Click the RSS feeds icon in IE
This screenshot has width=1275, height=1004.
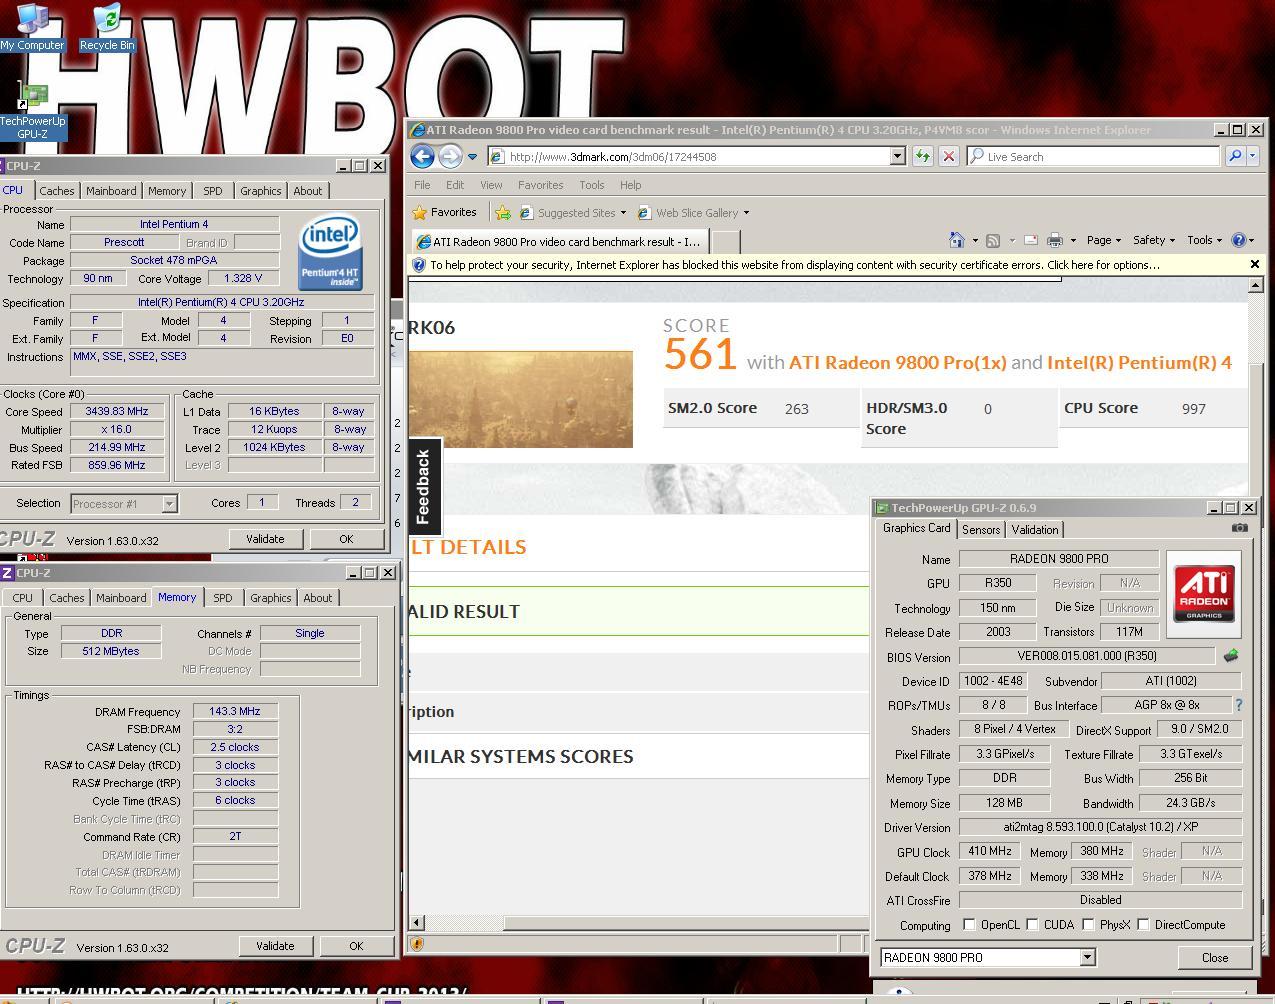pos(993,240)
